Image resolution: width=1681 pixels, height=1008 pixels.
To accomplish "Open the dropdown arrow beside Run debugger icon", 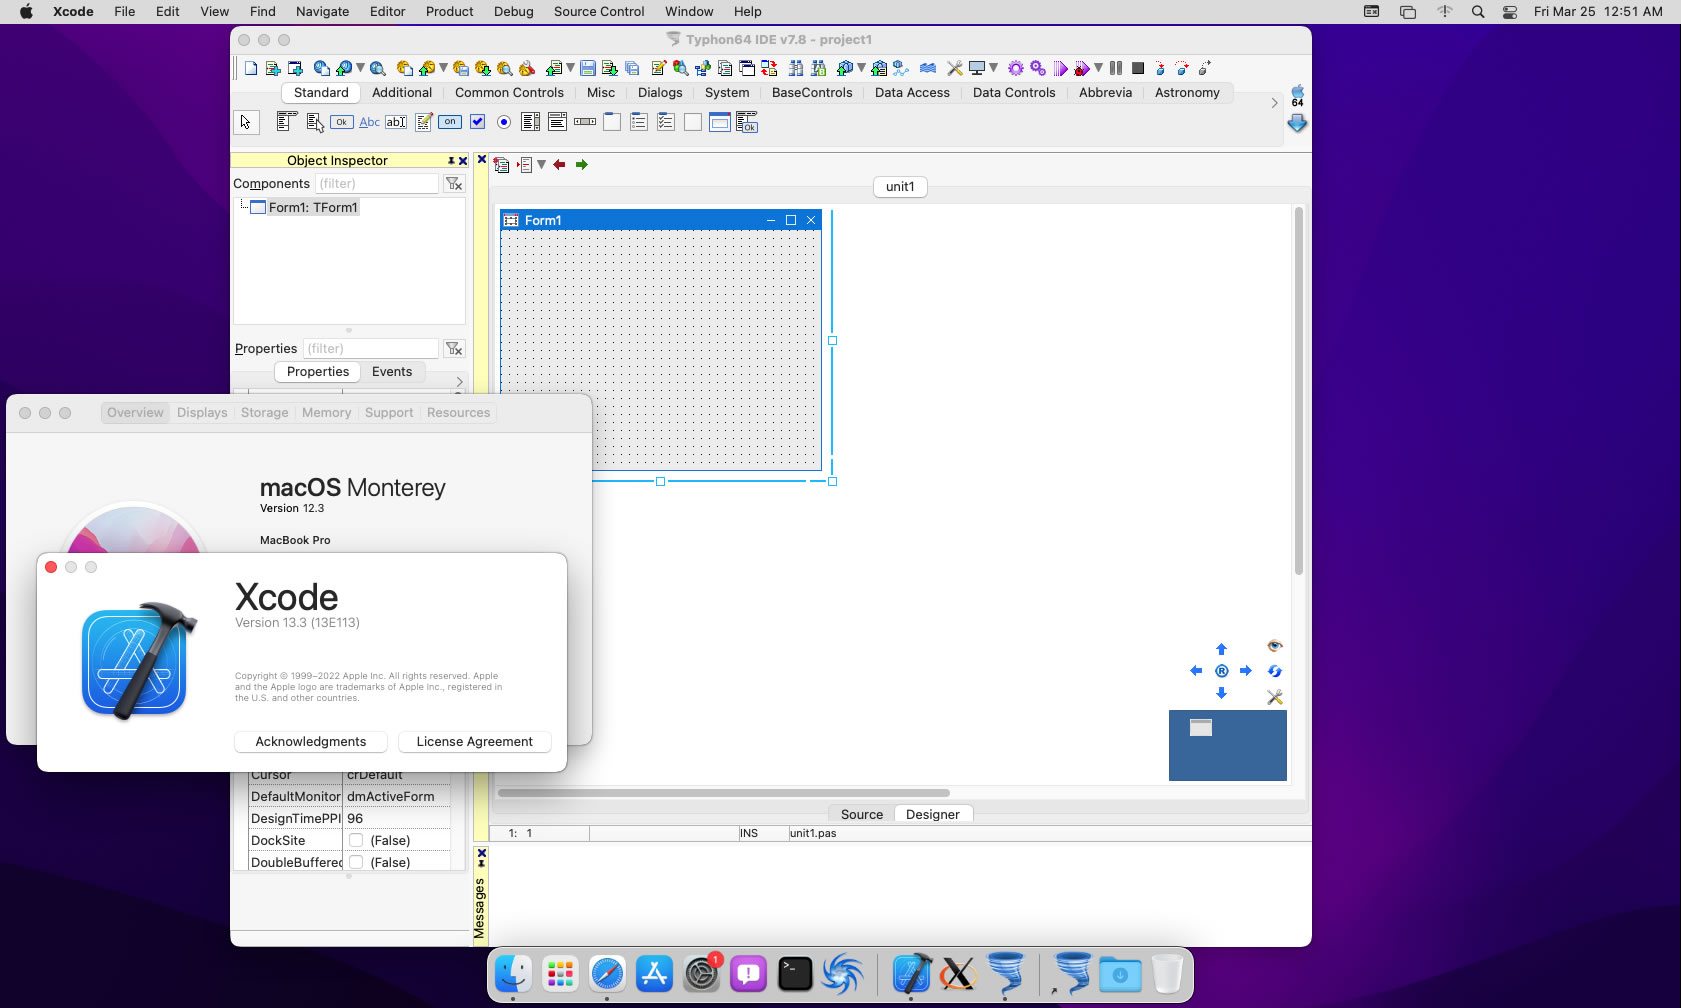I will pyautogui.click(x=1098, y=68).
